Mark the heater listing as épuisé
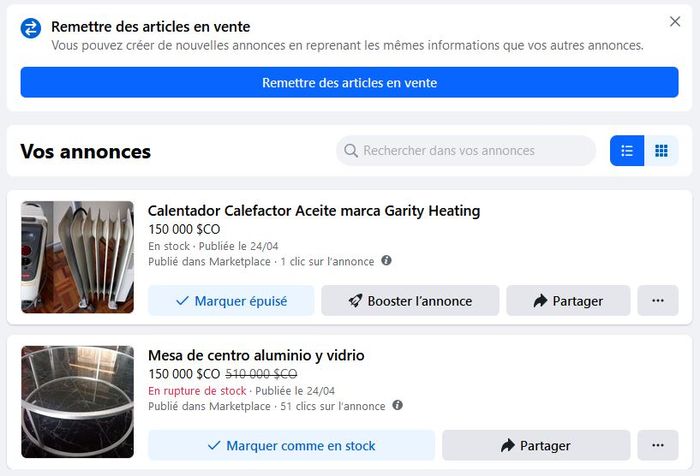The height and width of the screenshot is (476, 700). pos(231,301)
